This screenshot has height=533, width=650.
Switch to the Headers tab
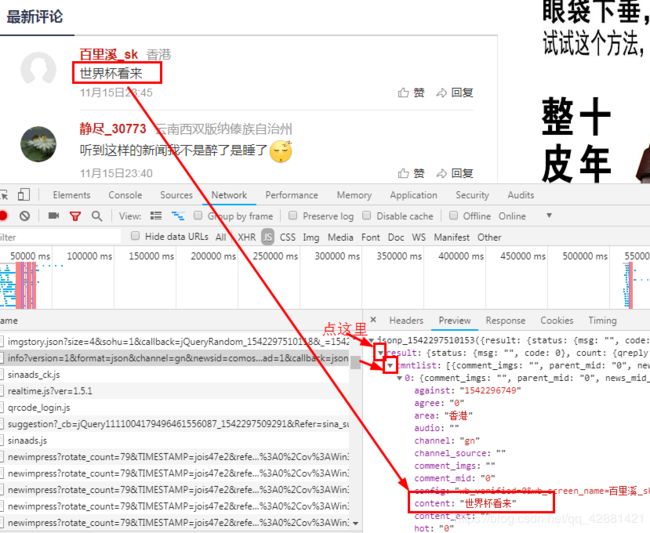(406, 320)
